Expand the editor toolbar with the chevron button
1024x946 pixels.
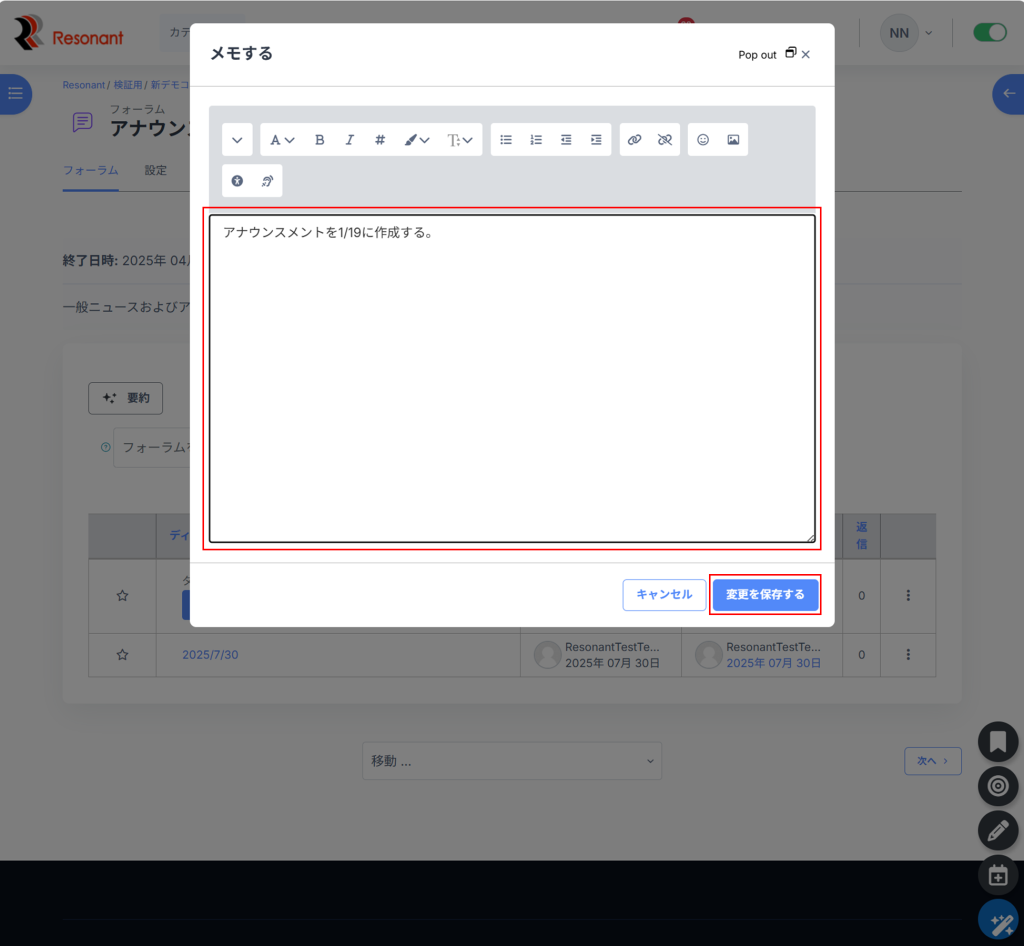tap(237, 140)
